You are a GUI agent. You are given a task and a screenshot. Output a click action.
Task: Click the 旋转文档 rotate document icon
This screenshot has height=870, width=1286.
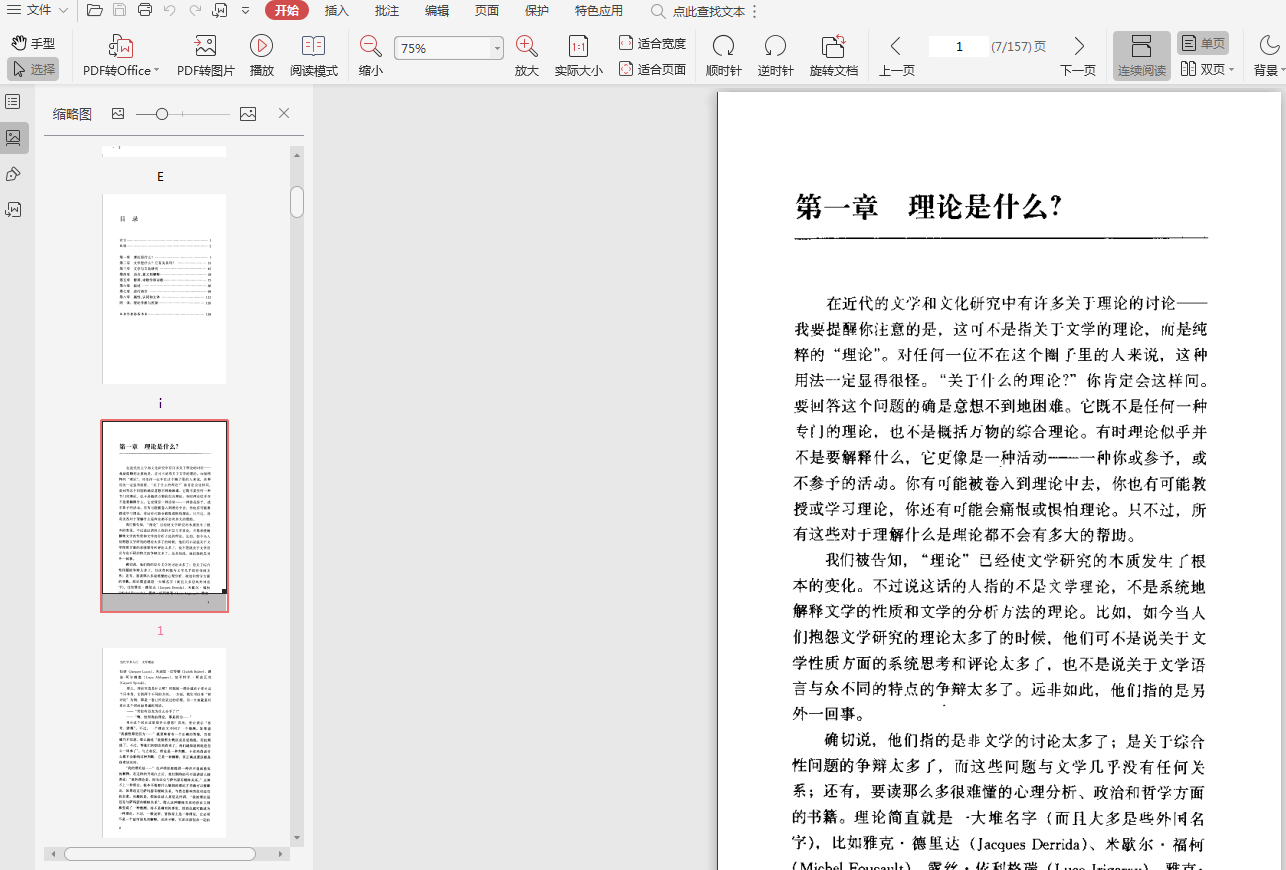pos(833,47)
